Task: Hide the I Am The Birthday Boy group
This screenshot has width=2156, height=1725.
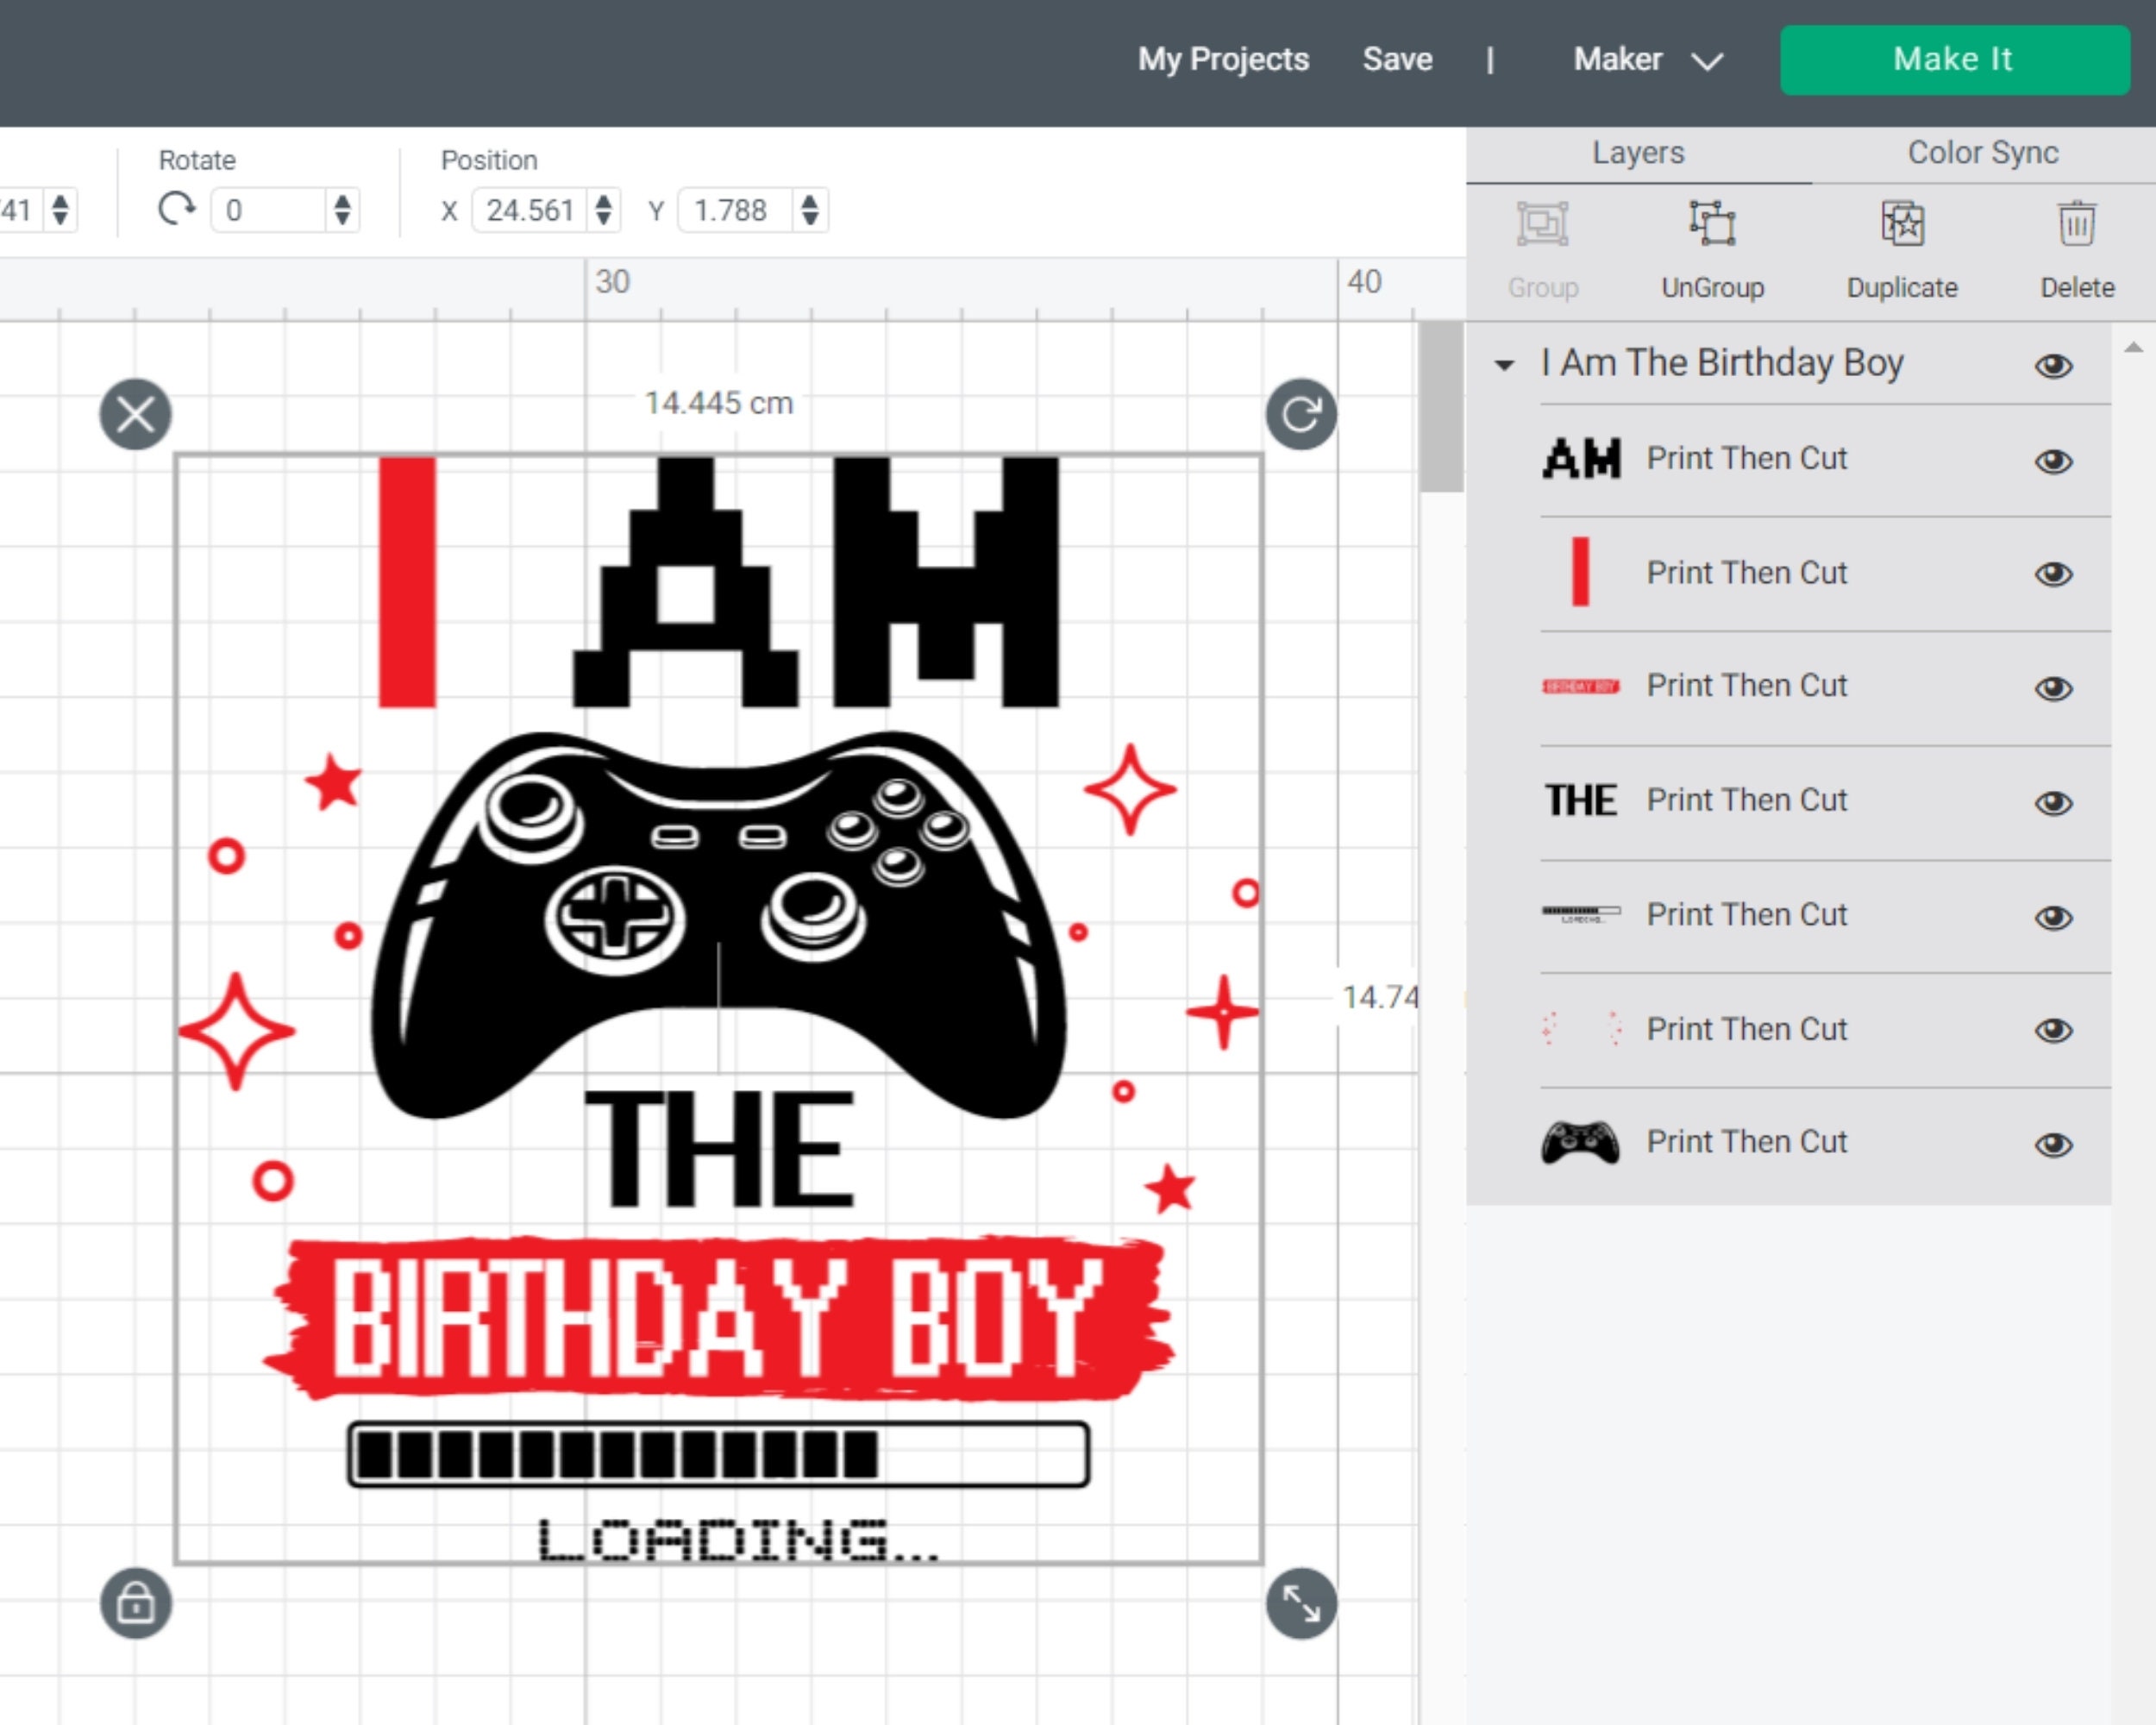Action: [2053, 366]
